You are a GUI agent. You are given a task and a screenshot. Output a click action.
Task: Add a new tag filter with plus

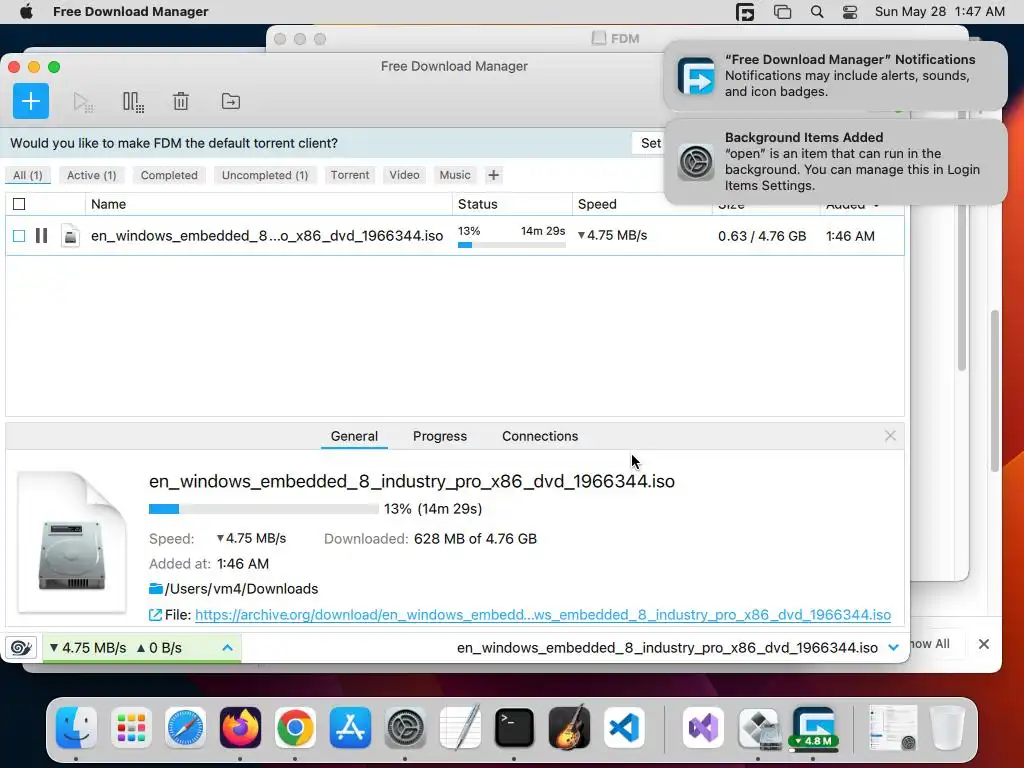494,175
